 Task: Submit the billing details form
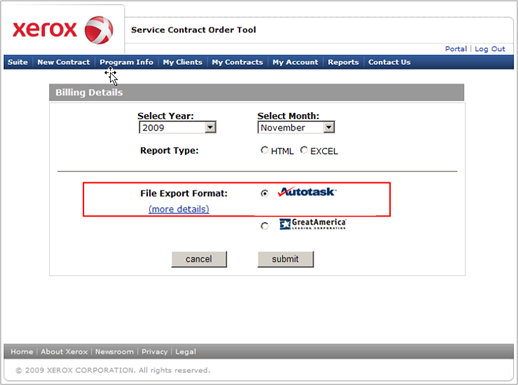(285, 259)
